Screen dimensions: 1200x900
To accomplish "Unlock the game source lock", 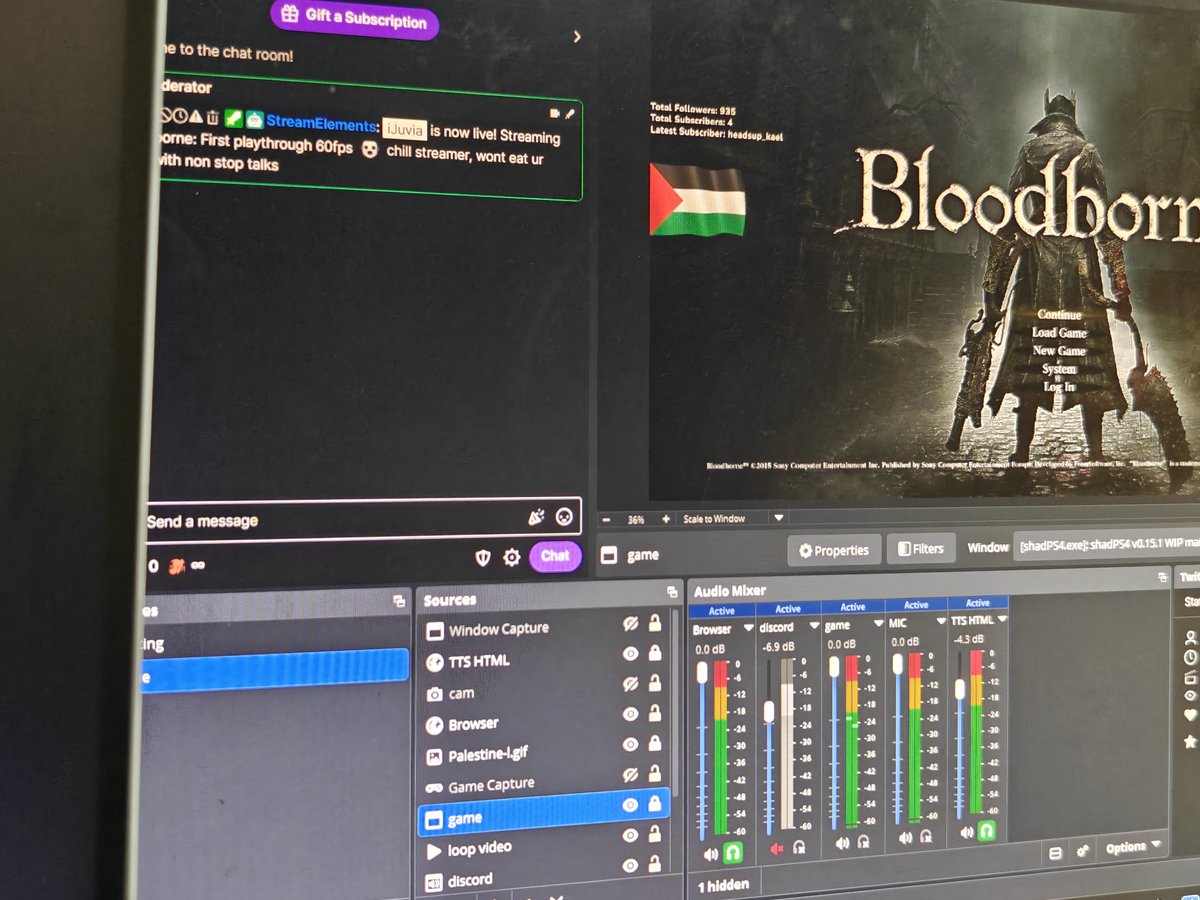I will [x=655, y=803].
